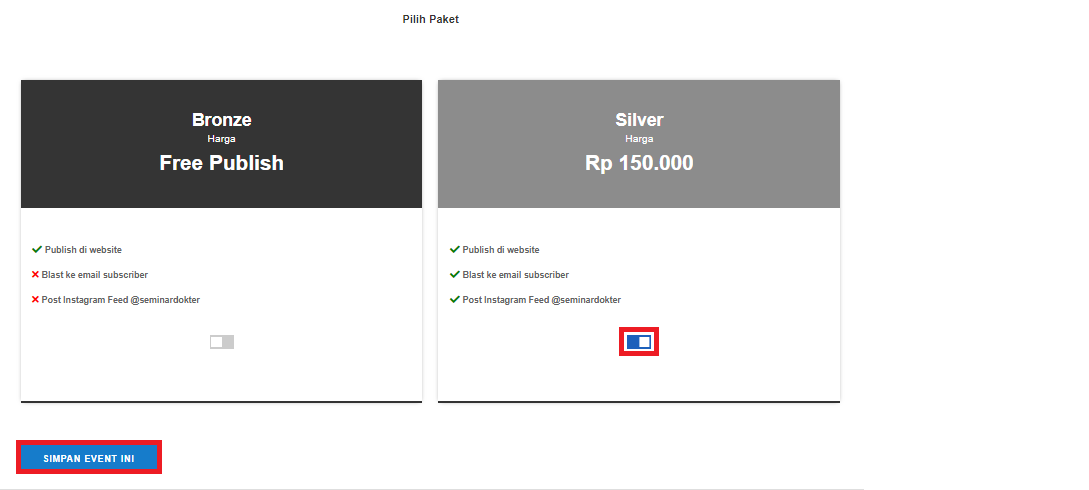
Task: Turn off the Silver package toggle
Action: 639,342
